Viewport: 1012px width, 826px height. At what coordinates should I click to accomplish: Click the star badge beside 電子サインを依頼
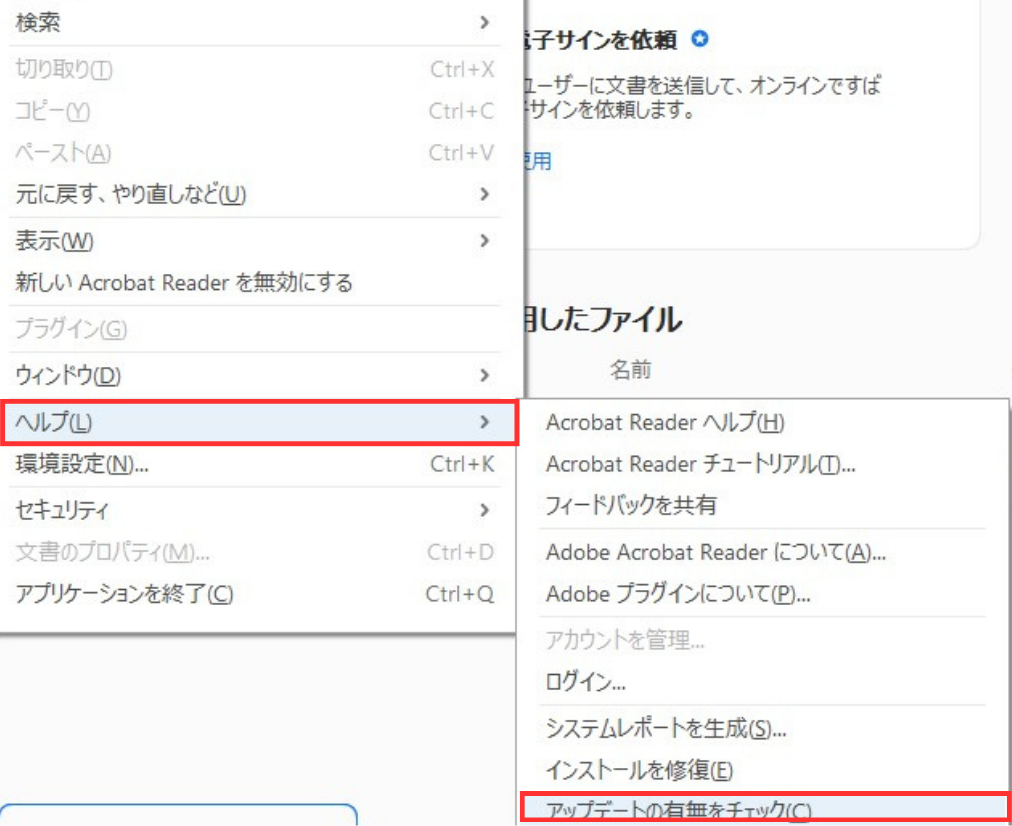[701, 40]
